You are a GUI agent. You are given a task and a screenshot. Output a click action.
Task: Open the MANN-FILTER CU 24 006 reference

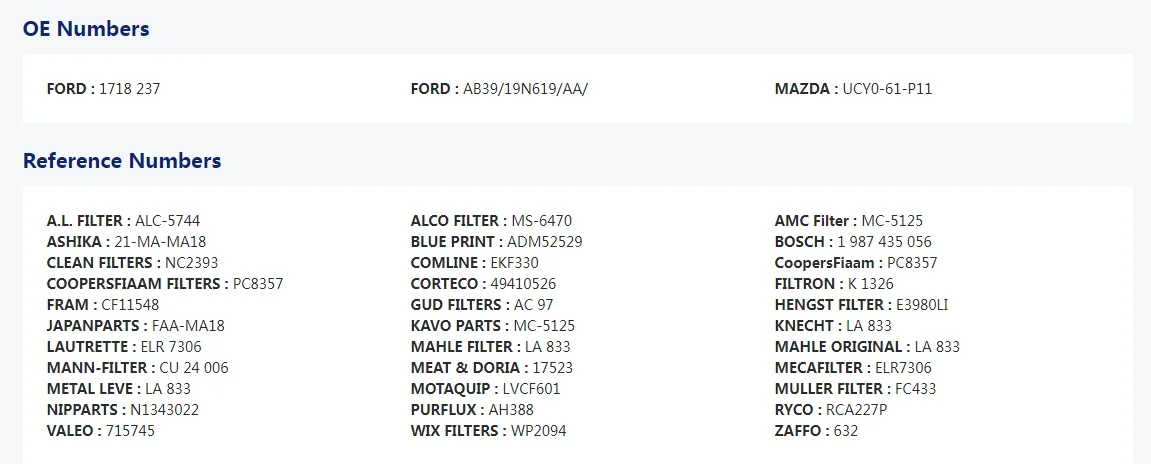click(x=137, y=368)
